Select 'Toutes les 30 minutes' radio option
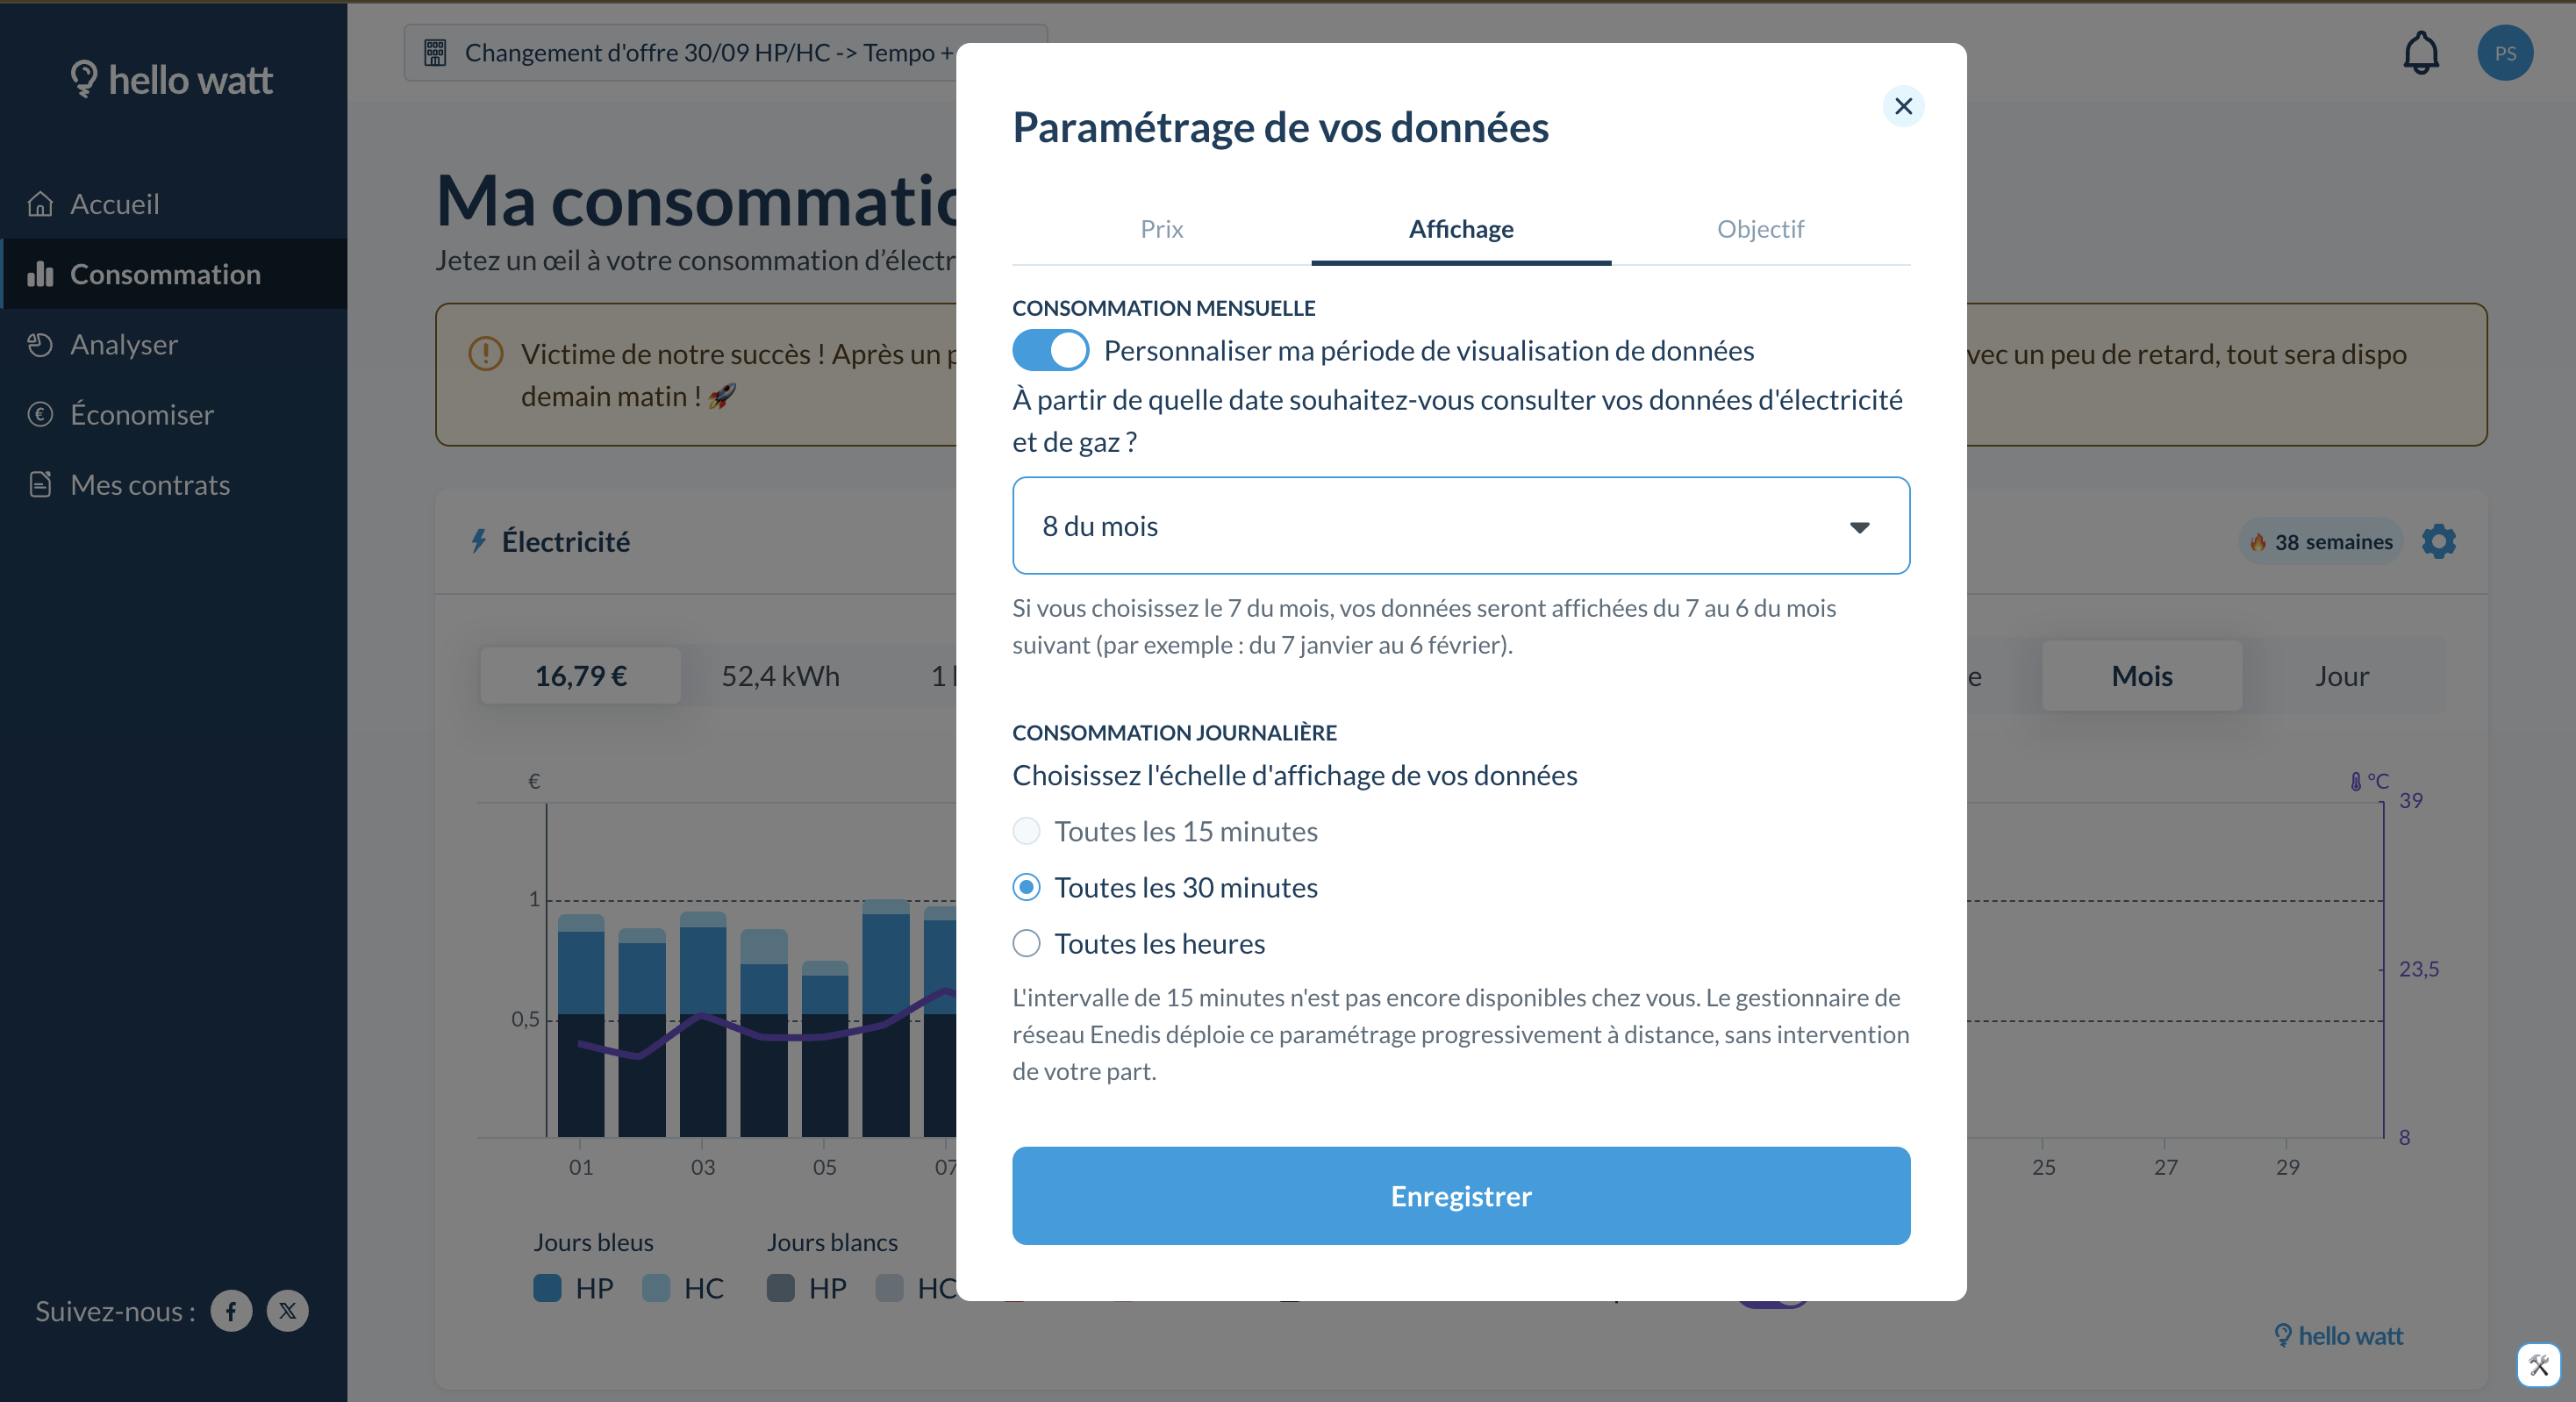The image size is (2576, 1402). click(x=1026, y=887)
